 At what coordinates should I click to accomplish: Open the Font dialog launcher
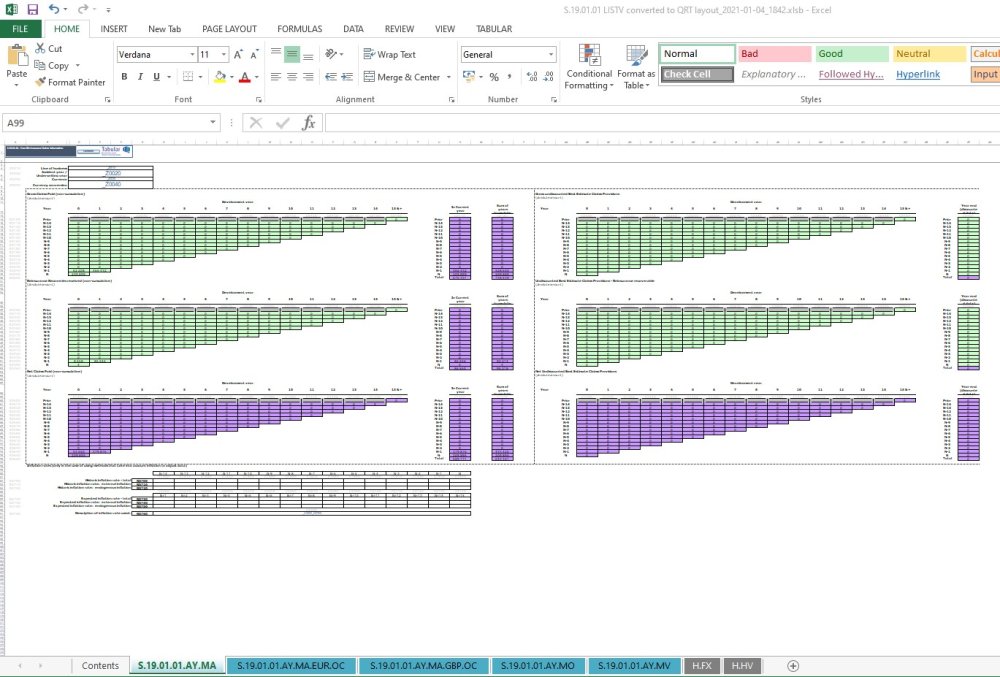(x=258, y=100)
